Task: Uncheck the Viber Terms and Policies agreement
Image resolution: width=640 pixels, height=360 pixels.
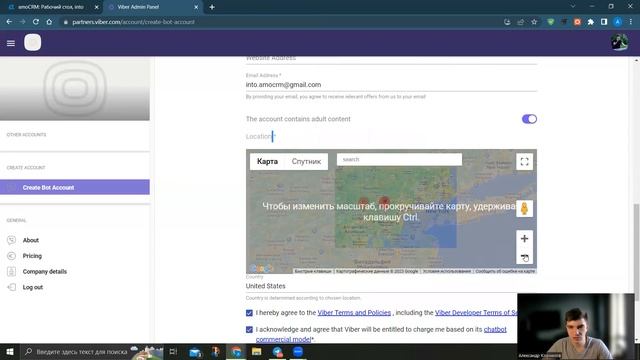Action: 249,313
